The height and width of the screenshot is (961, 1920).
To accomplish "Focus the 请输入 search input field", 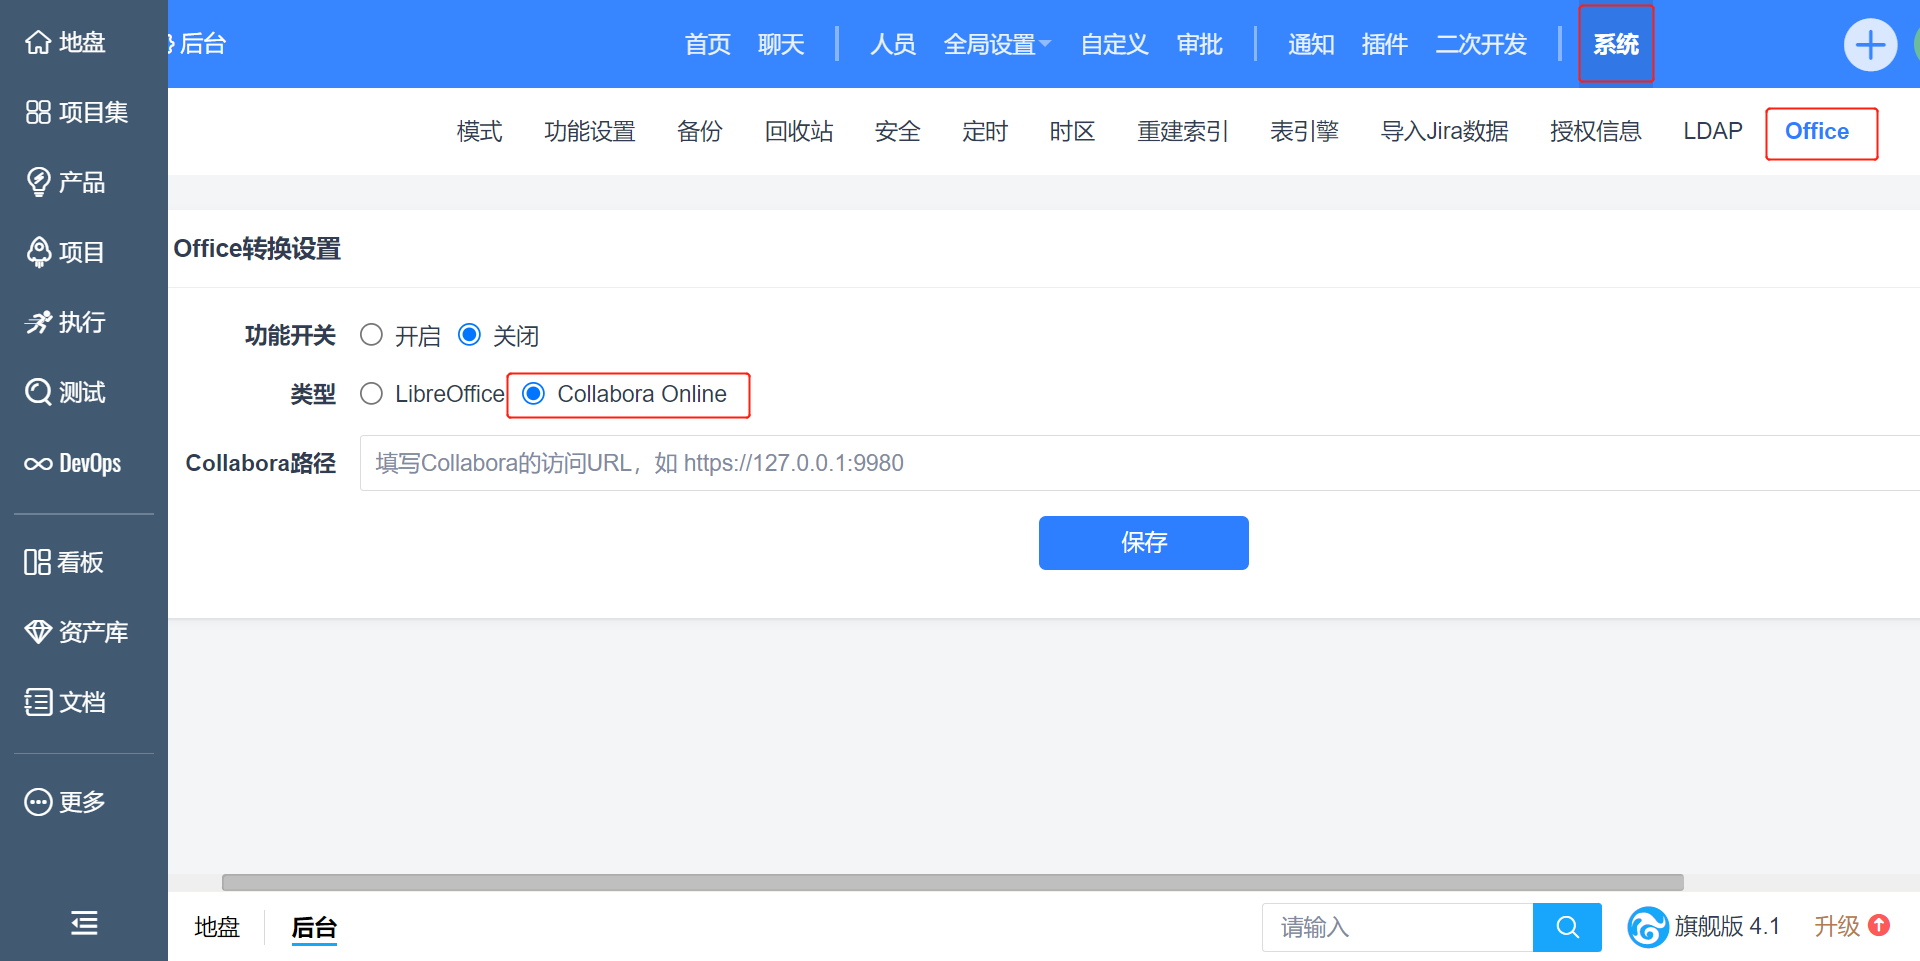I will (x=1397, y=927).
